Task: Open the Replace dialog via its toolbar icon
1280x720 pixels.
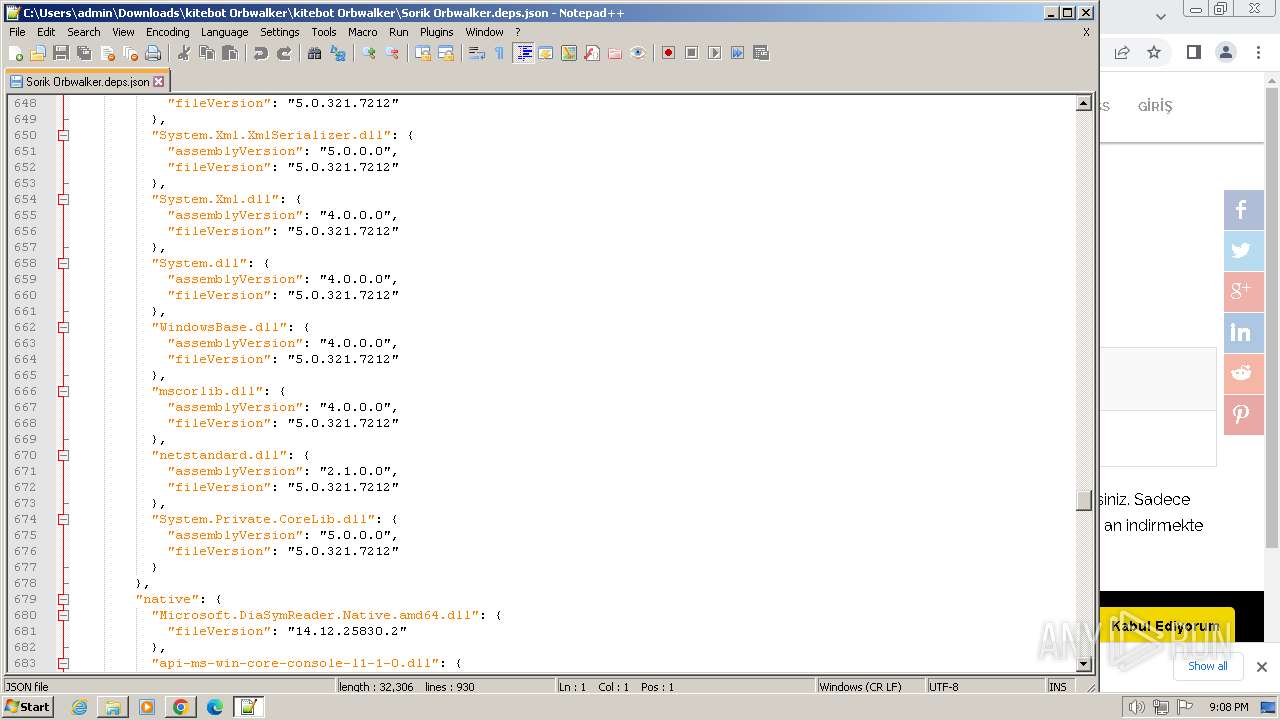Action: click(x=338, y=53)
